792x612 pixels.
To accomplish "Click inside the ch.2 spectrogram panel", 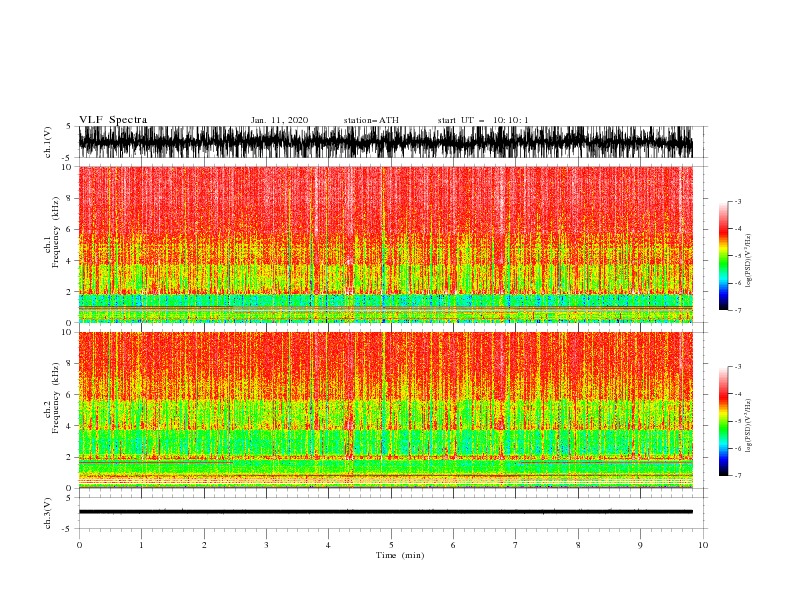I will coord(385,410).
